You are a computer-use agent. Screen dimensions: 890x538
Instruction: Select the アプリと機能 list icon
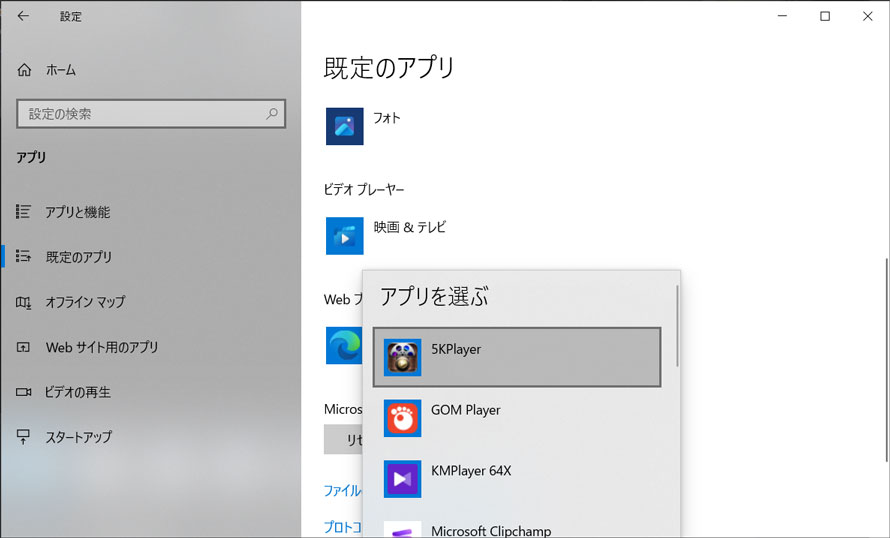(x=23, y=212)
